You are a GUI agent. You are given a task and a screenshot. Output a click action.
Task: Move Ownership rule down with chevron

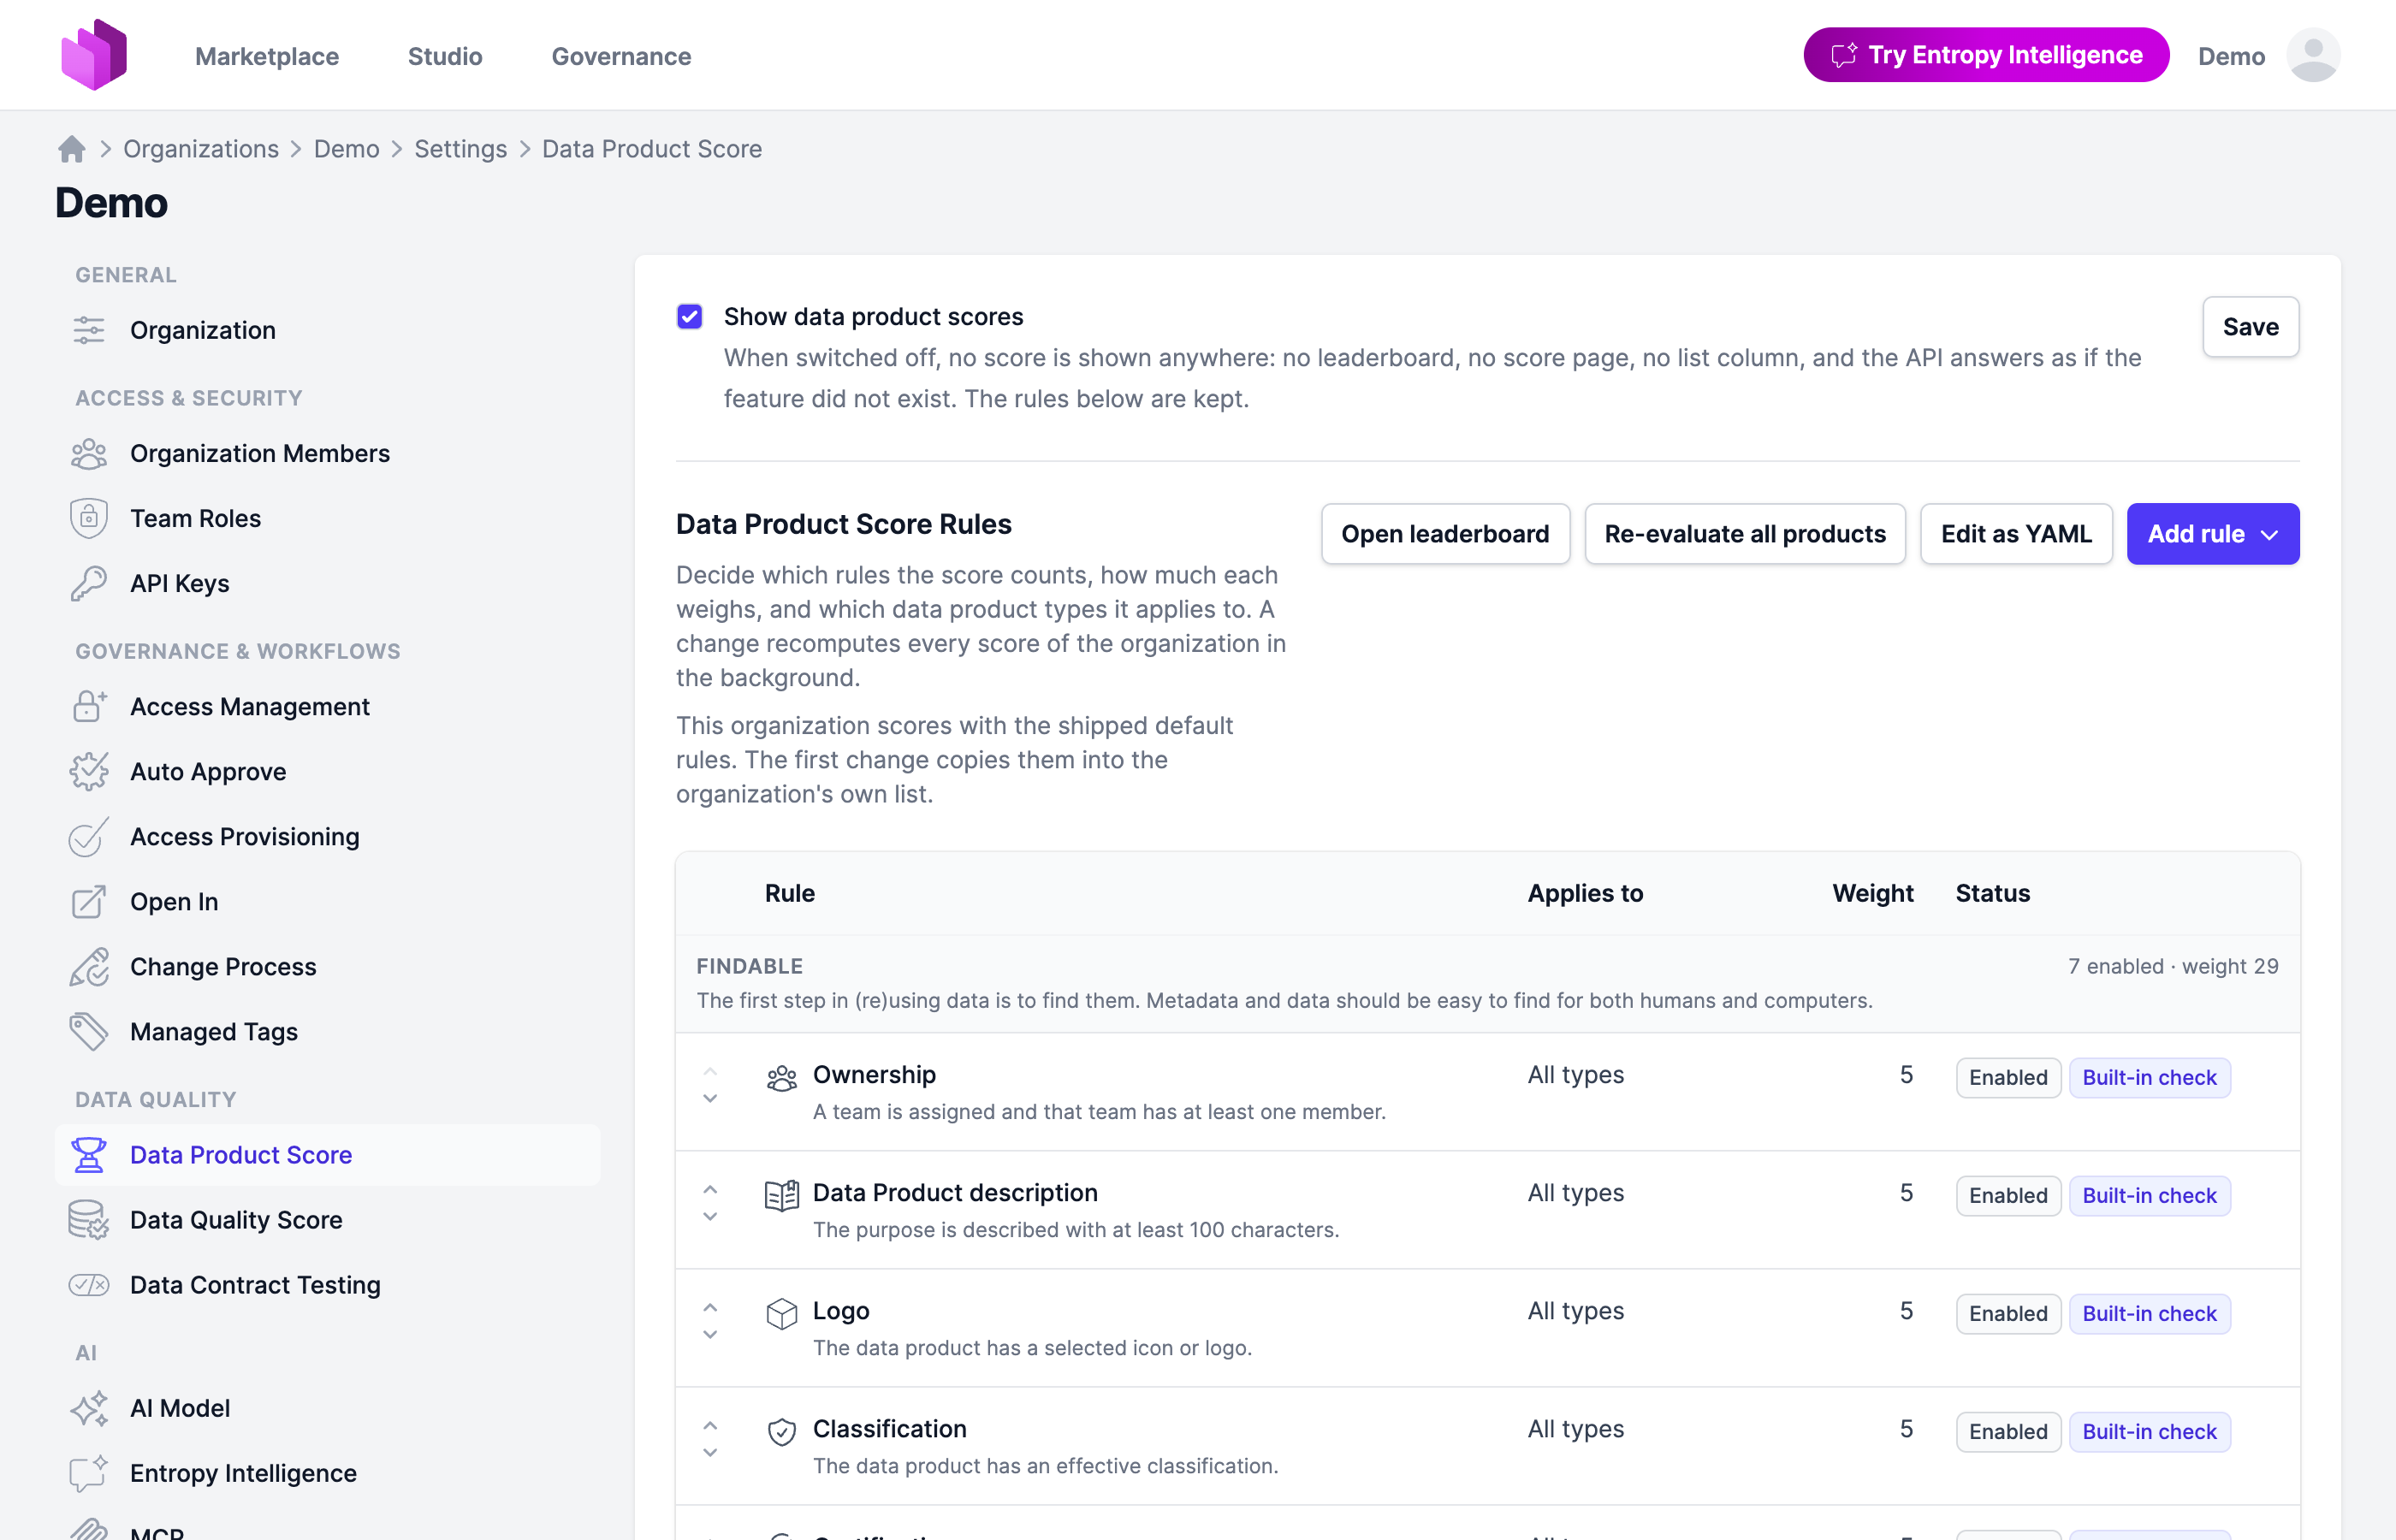click(710, 1099)
